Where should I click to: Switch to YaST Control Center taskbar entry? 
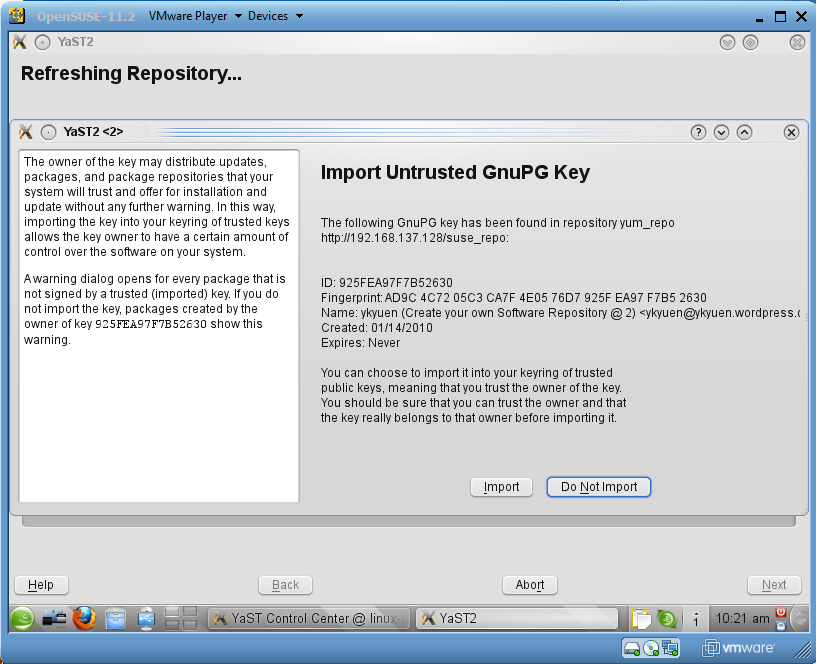pos(309,619)
